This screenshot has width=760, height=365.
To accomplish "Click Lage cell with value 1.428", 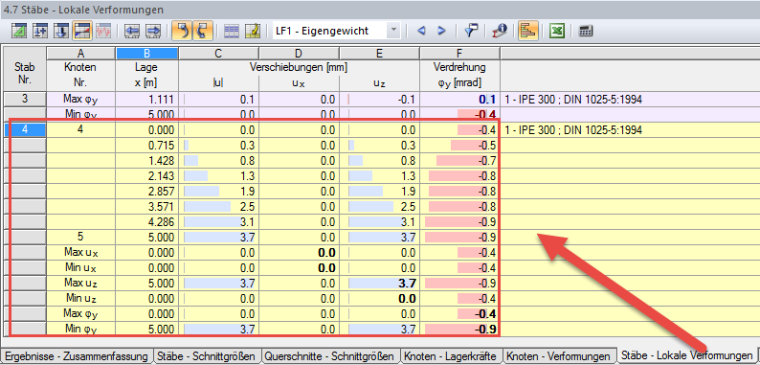I will [147, 160].
